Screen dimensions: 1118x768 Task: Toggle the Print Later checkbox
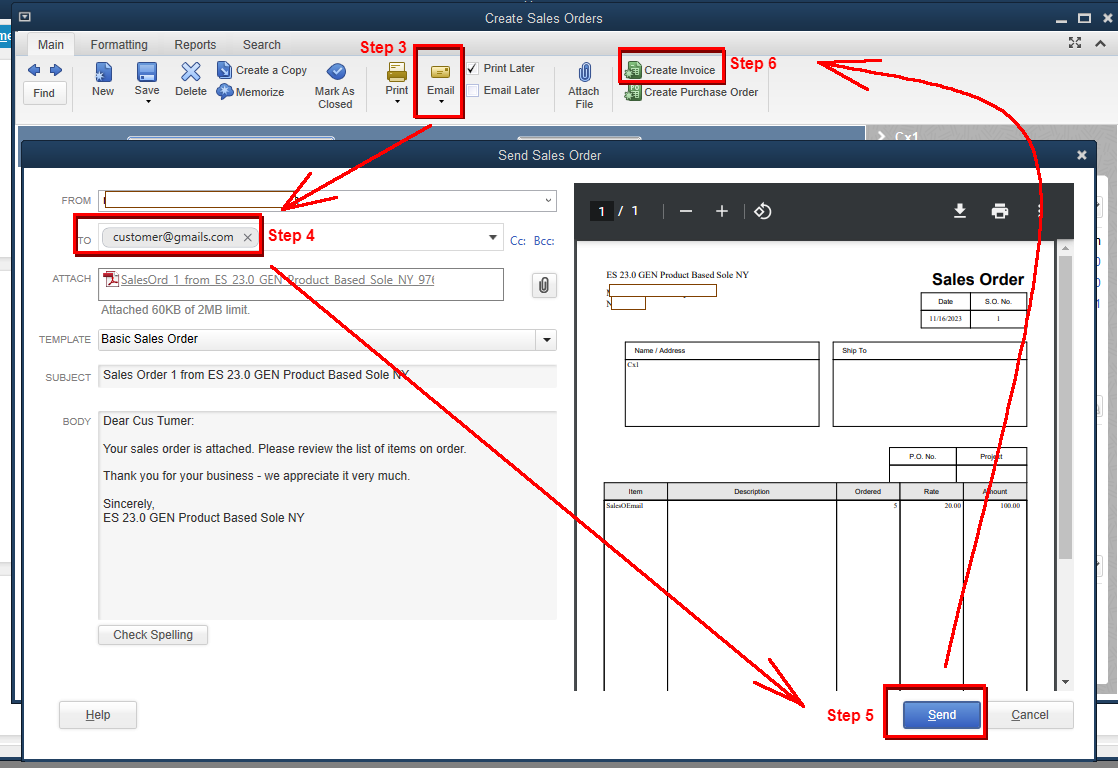[x=470, y=68]
